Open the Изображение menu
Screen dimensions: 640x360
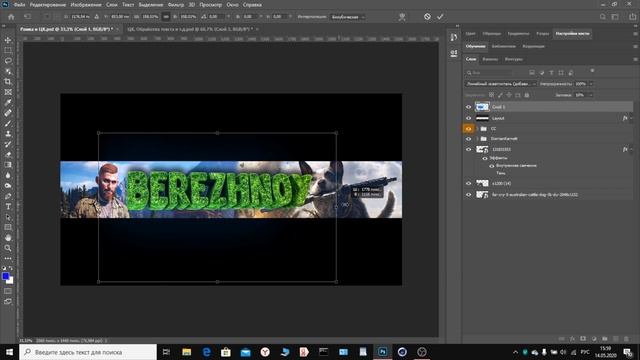click(86, 5)
